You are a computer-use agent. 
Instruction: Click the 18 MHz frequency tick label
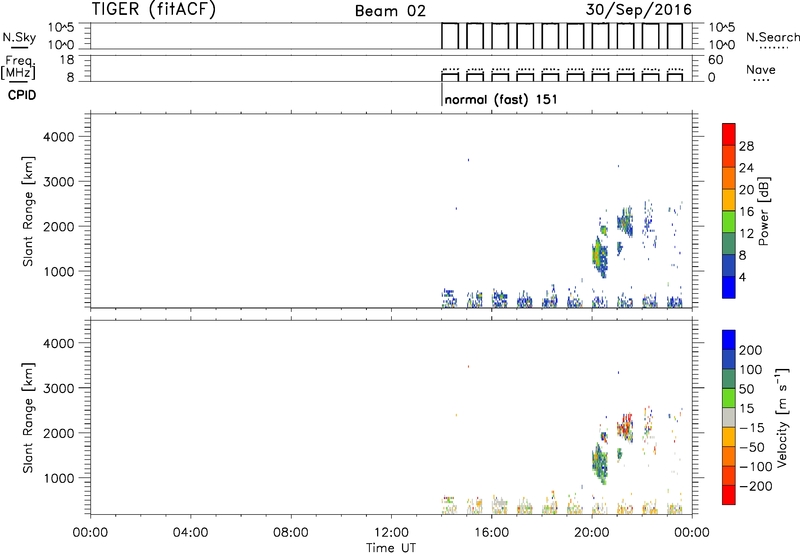point(67,60)
